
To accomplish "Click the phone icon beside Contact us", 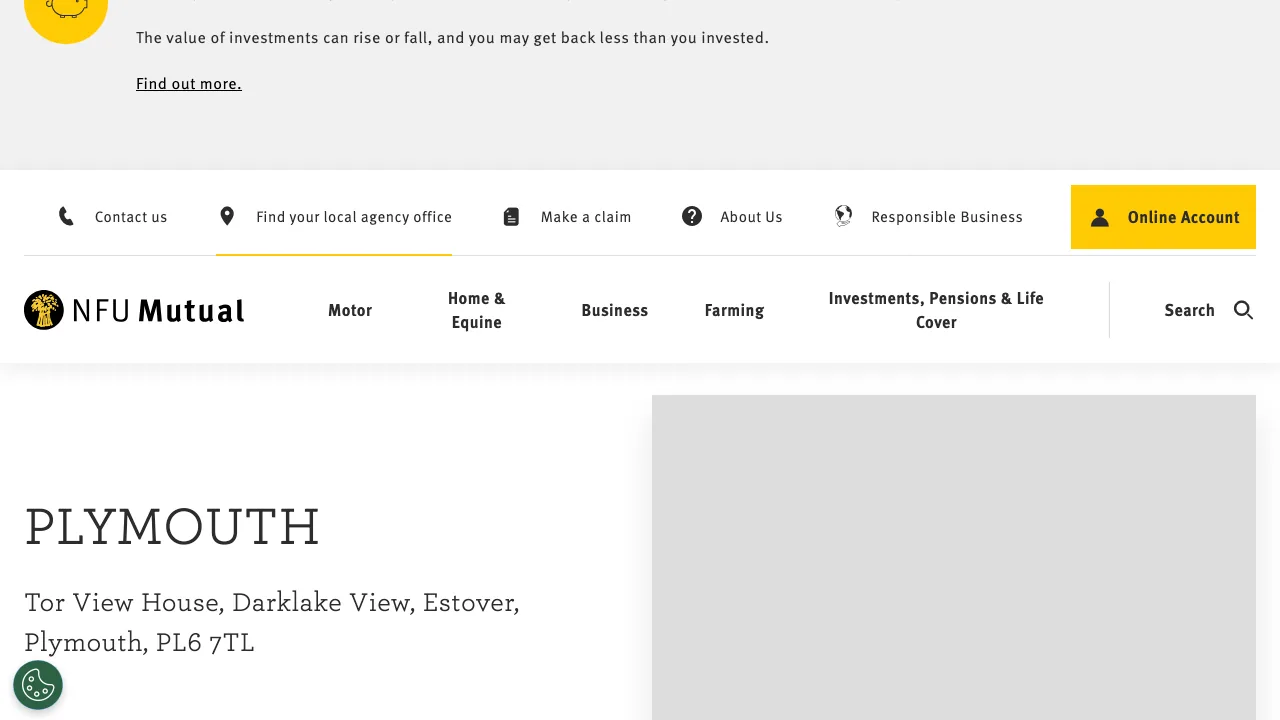I will pos(66,217).
